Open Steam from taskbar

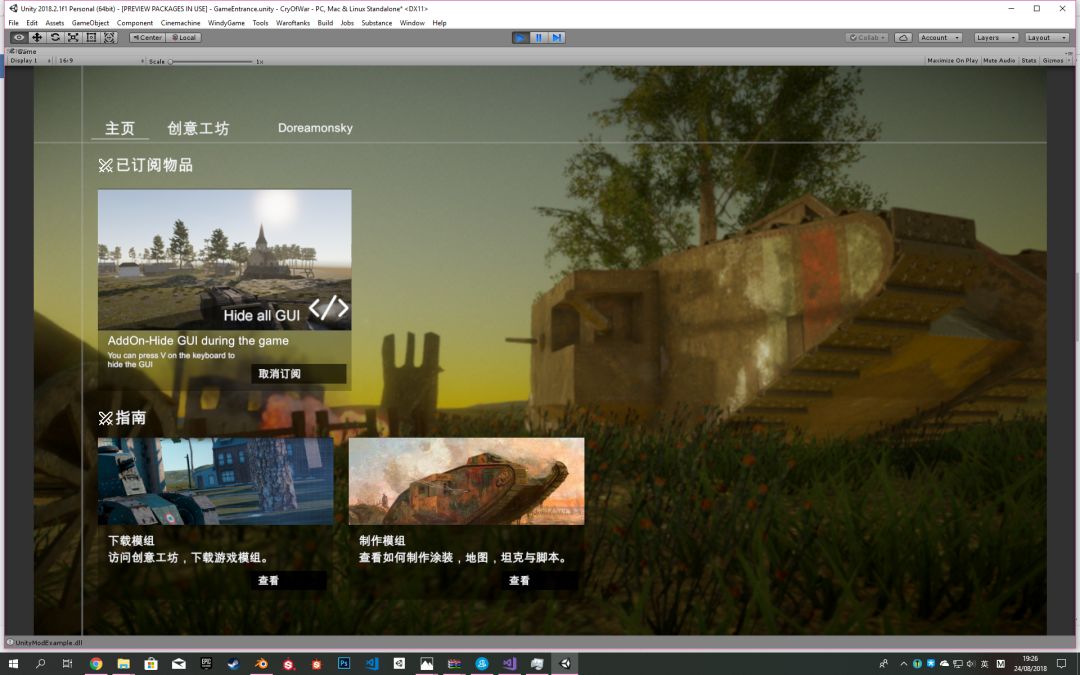coord(233,663)
